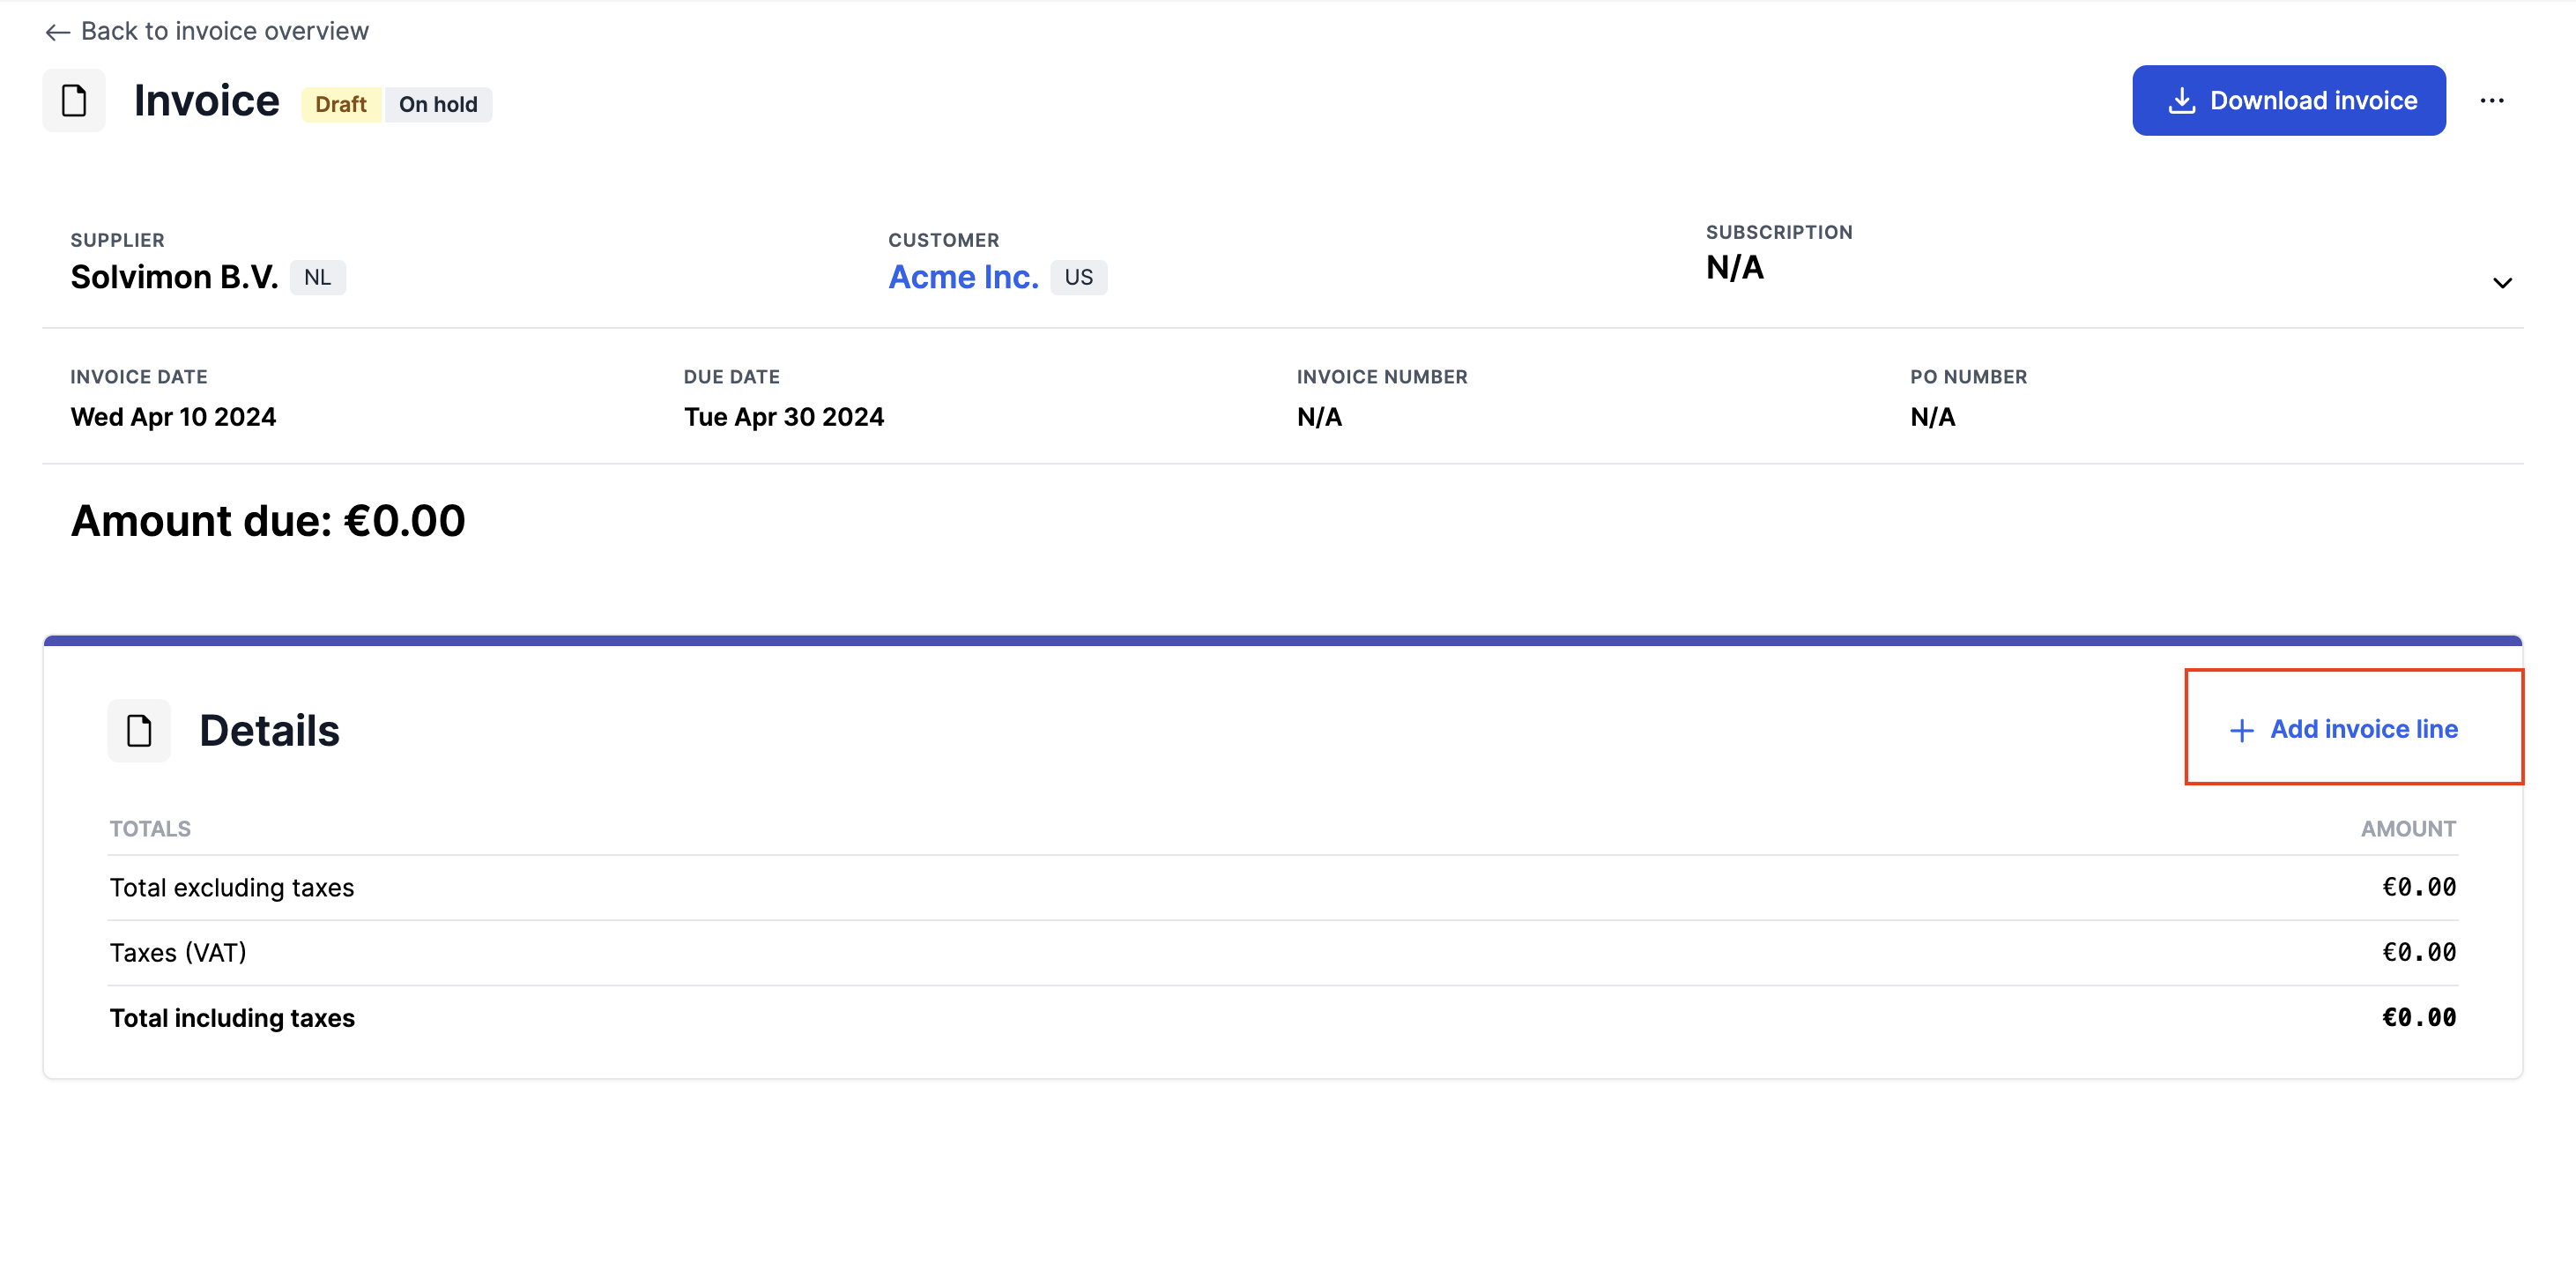
Task: Go back to invoice overview
Action: pos(224,32)
